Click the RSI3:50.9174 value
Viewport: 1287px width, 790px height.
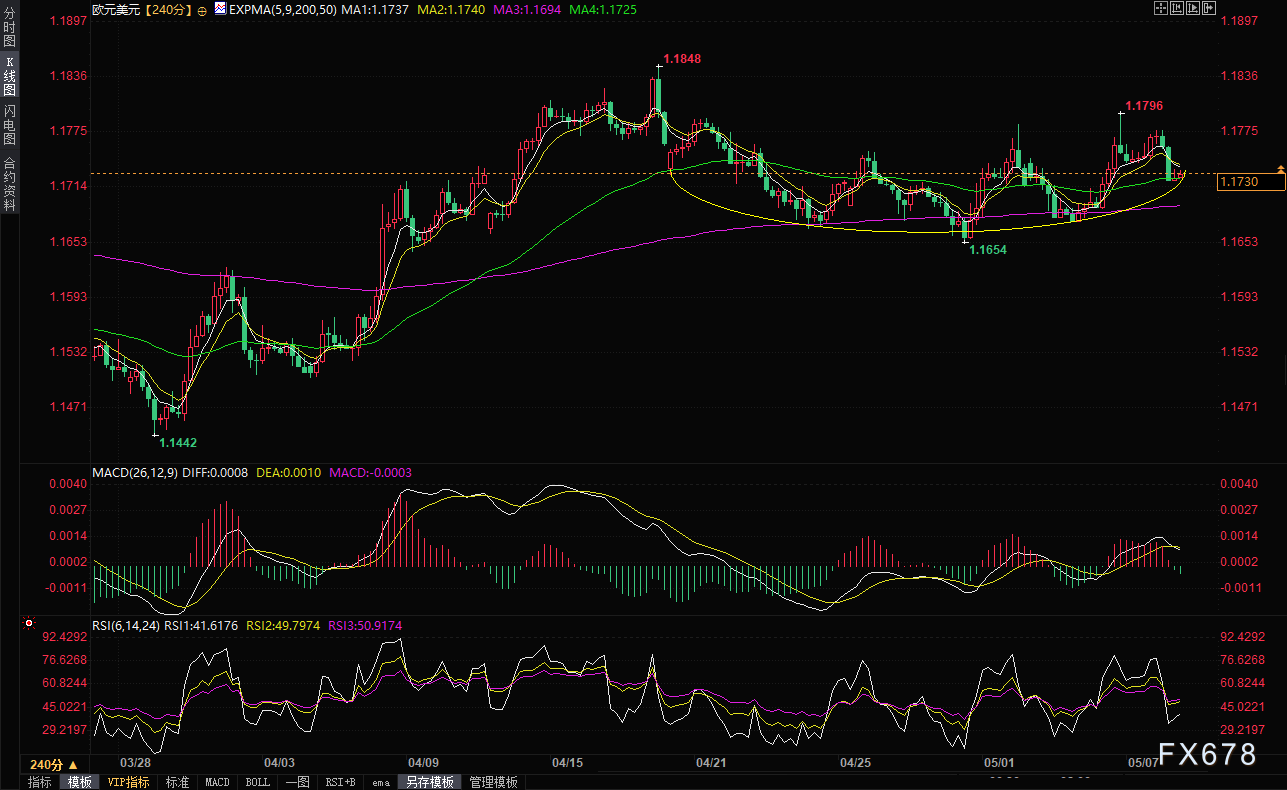[x=366, y=625]
